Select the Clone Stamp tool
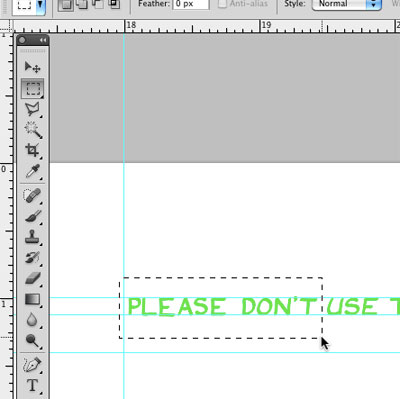 [32, 237]
